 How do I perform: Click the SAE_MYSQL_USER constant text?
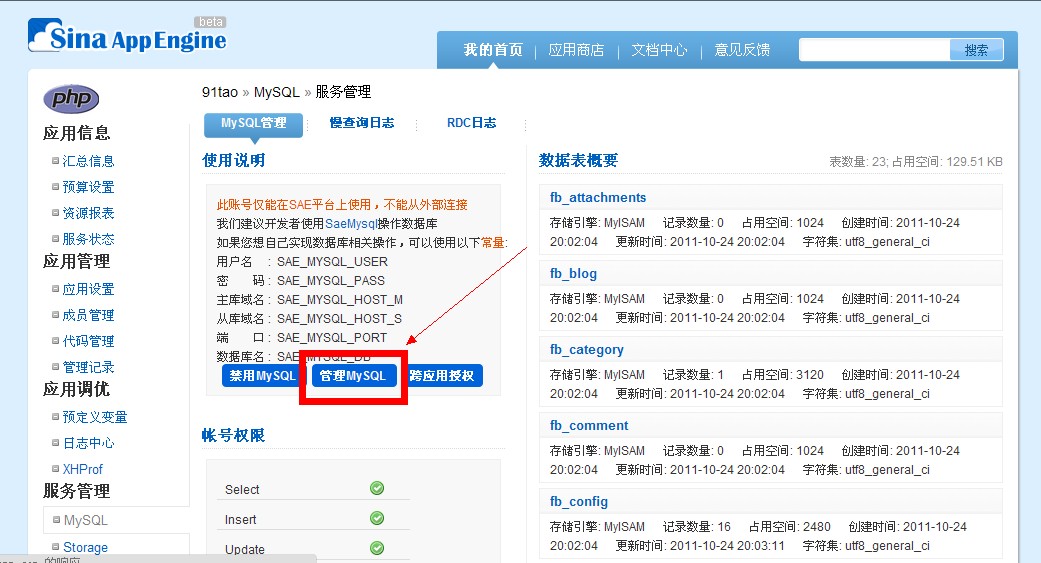point(333,262)
